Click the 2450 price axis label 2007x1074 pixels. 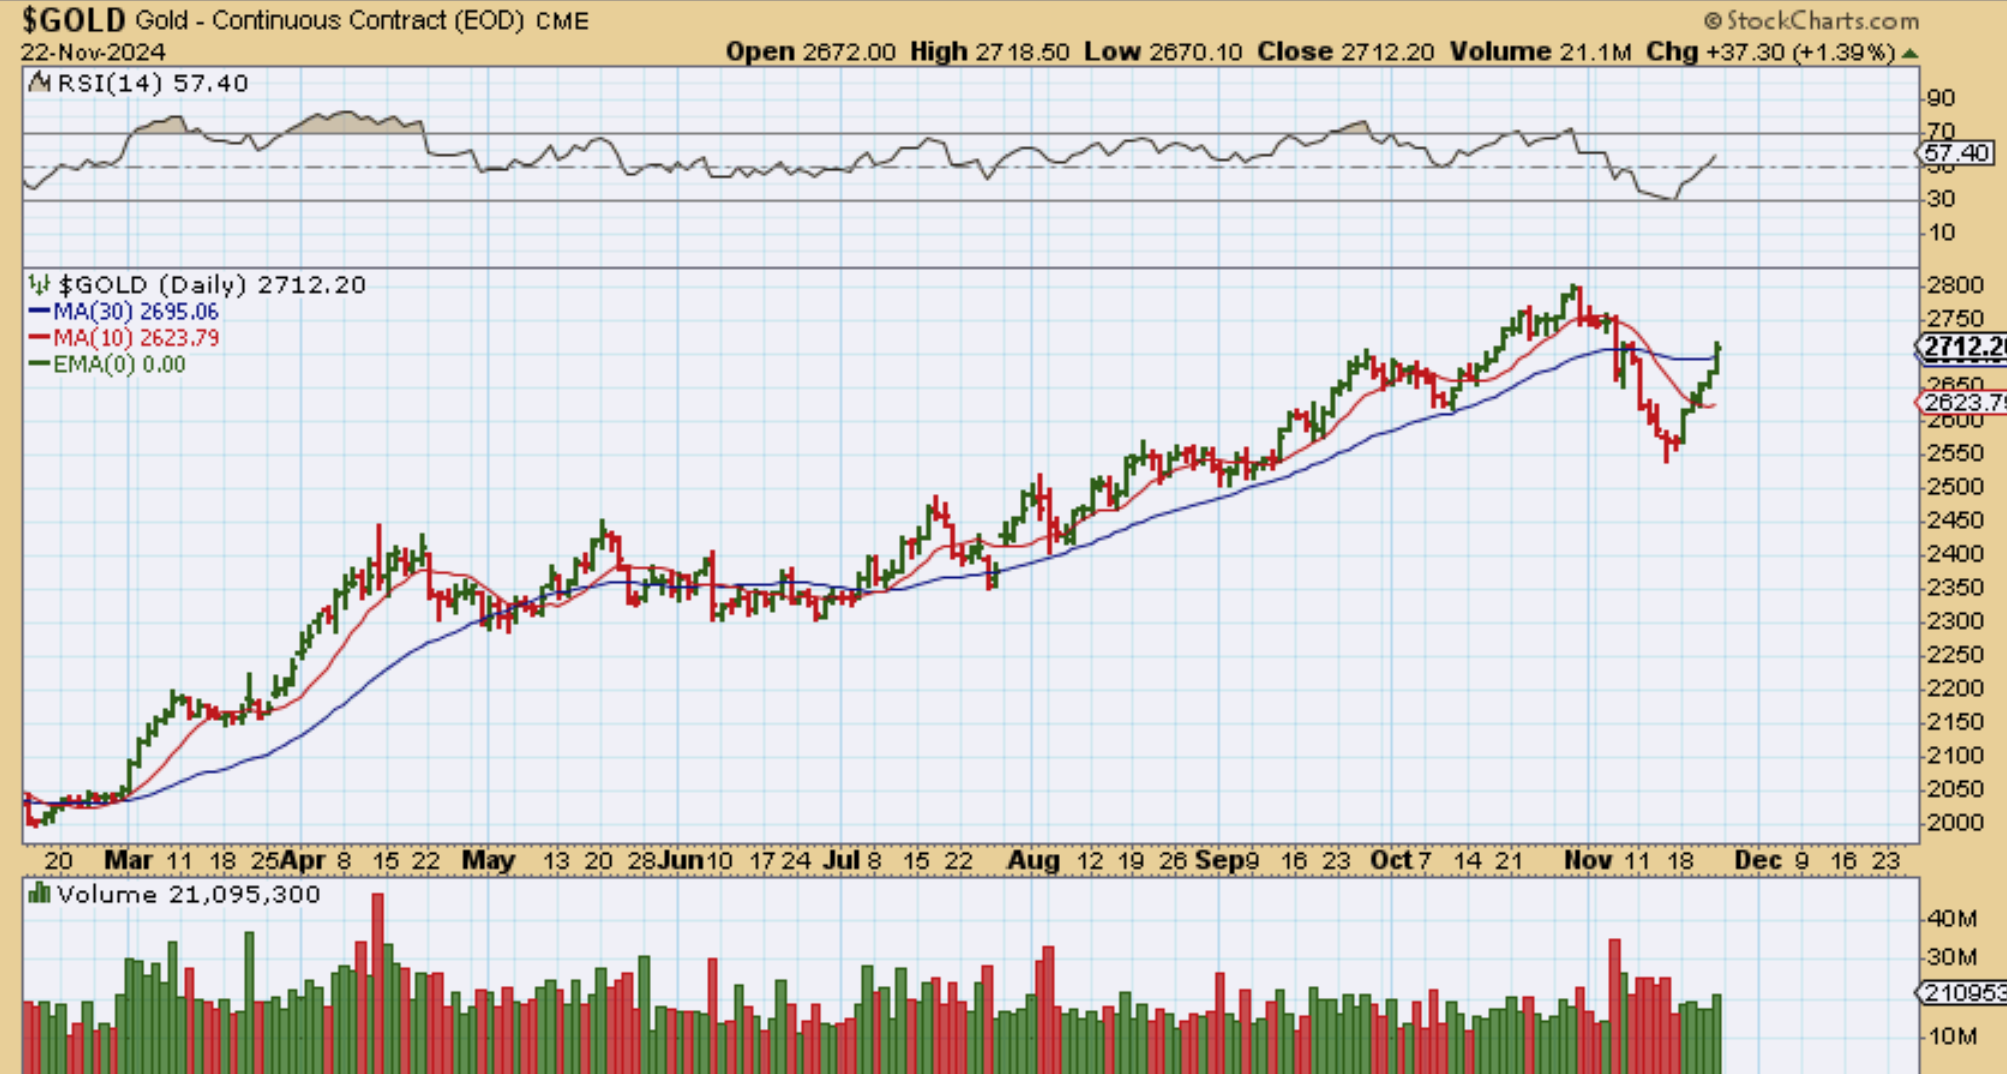pyautogui.click(x=1955, y=520)
